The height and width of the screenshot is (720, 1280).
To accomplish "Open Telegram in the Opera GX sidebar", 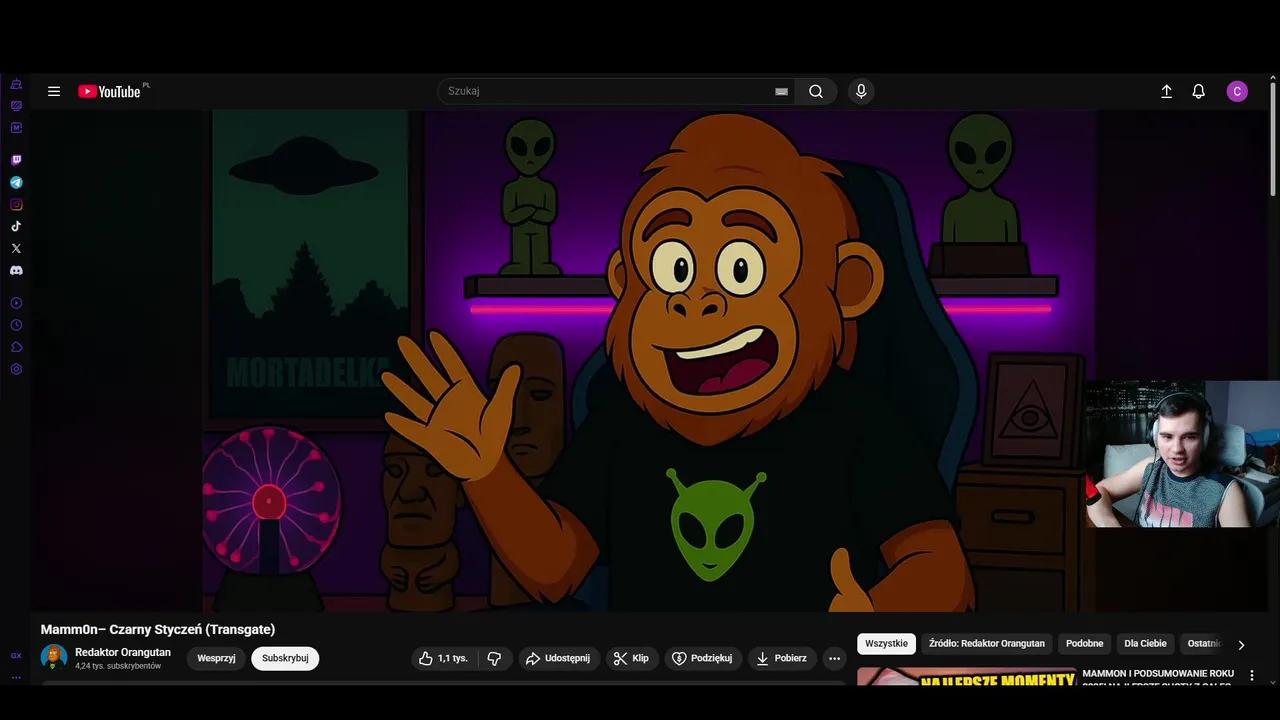I will click(16, 182).
